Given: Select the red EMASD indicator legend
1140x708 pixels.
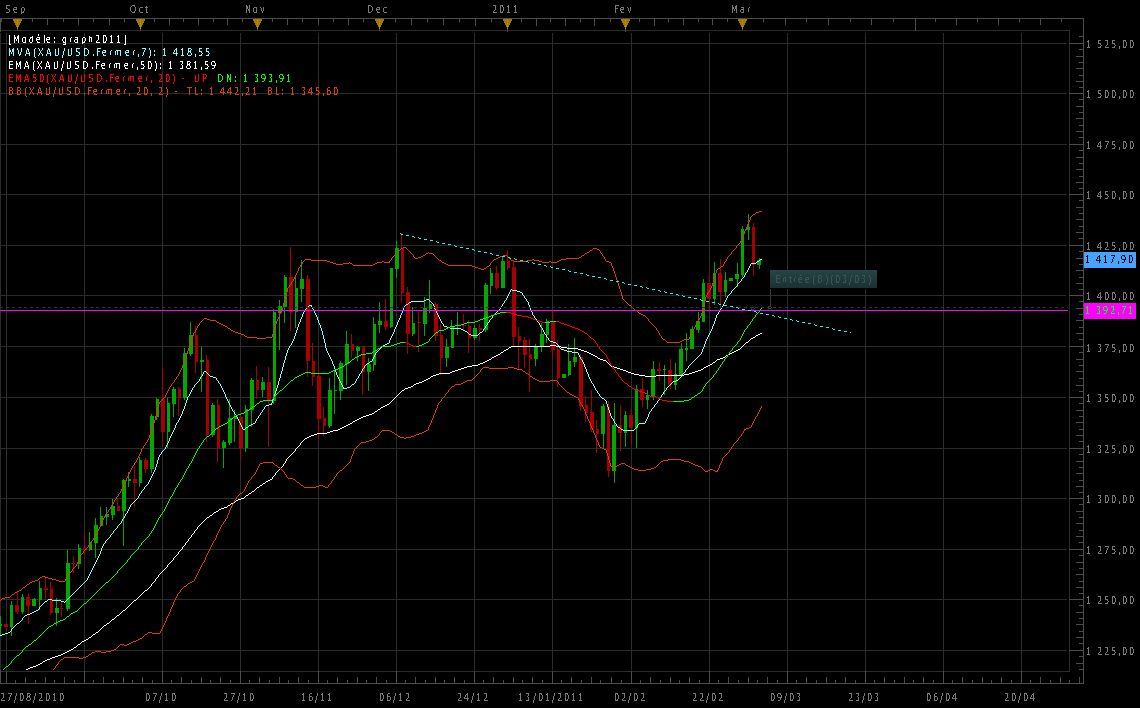Looking at the screenshot, I should pyautogui.click(x=108, y=79).
